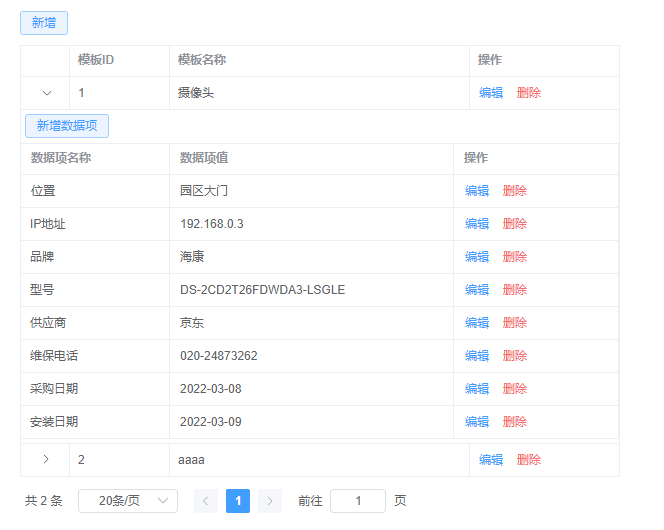Delete the 采购日期 data item
Image resolution: width=664 pixels, height=530 pixels.
pos(515,389)
